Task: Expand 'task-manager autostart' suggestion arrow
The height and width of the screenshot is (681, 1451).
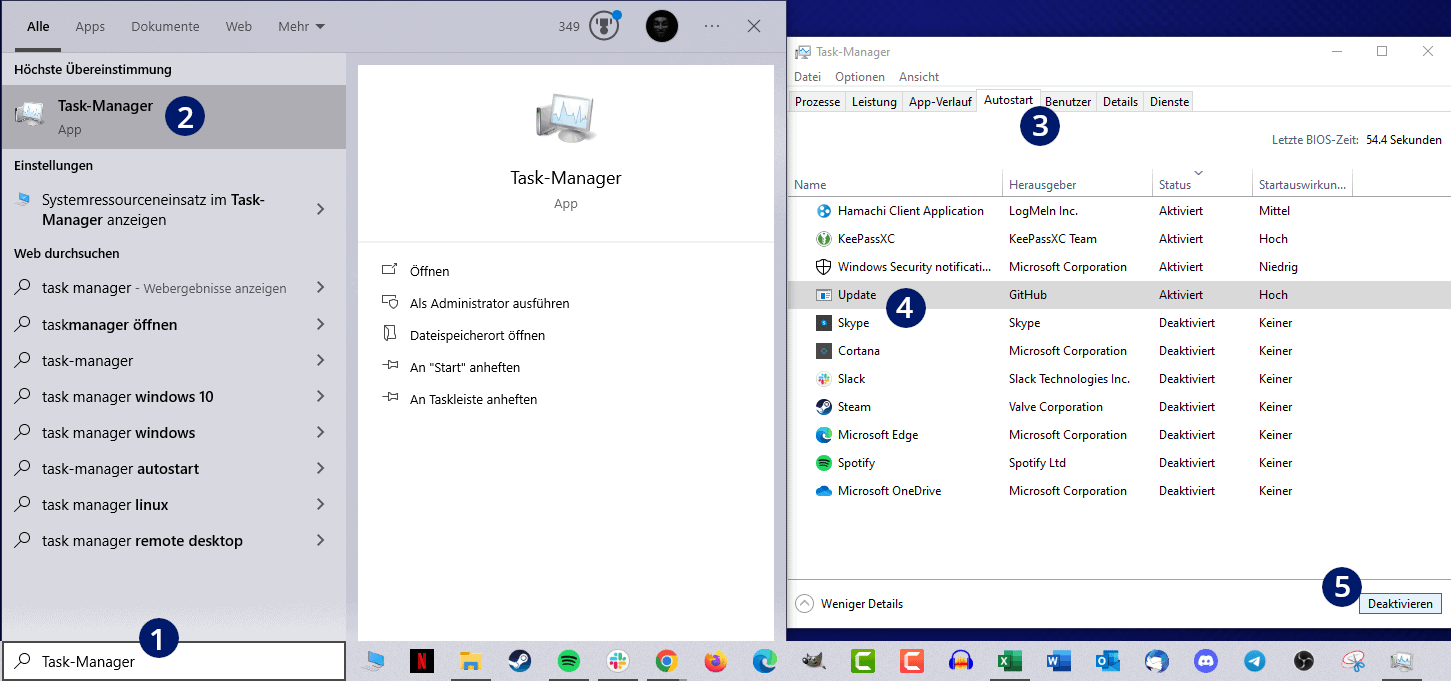Action: 321,468
